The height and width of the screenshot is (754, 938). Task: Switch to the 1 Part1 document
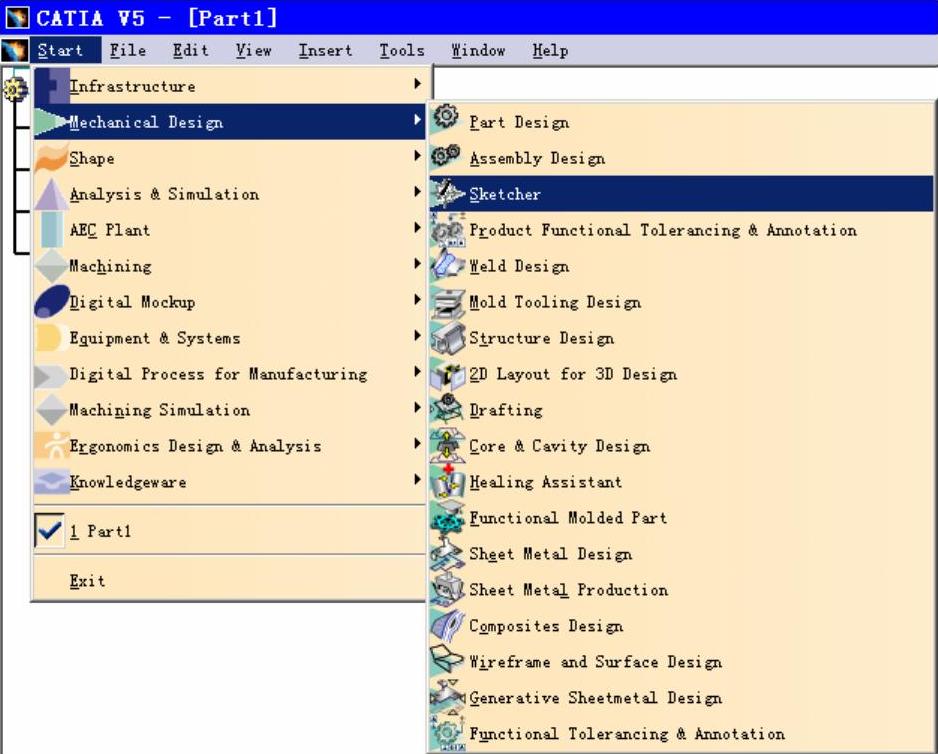point(229,531)
